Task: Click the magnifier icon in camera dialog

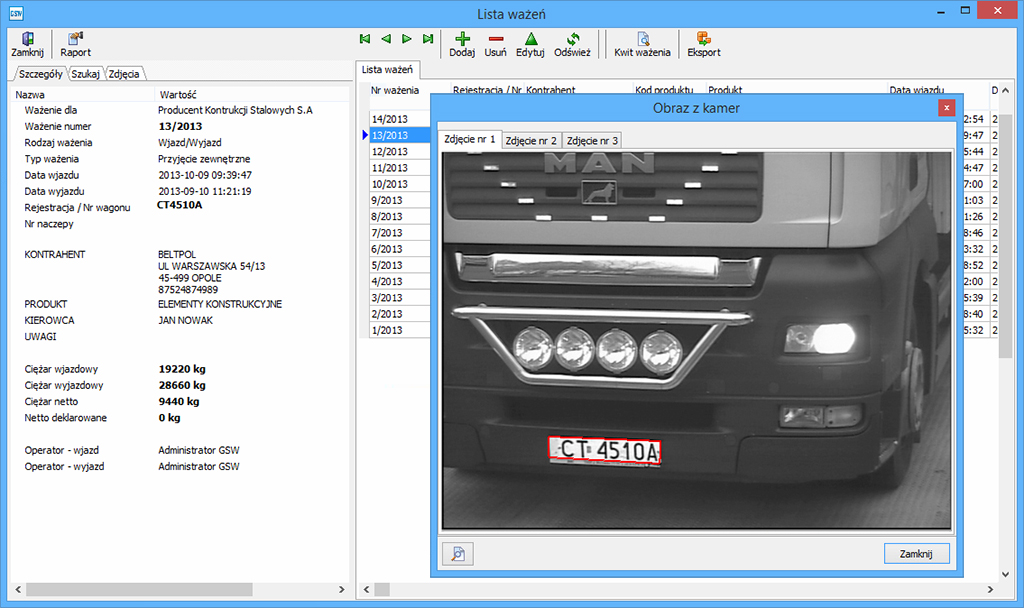Action: coord(457,554)
